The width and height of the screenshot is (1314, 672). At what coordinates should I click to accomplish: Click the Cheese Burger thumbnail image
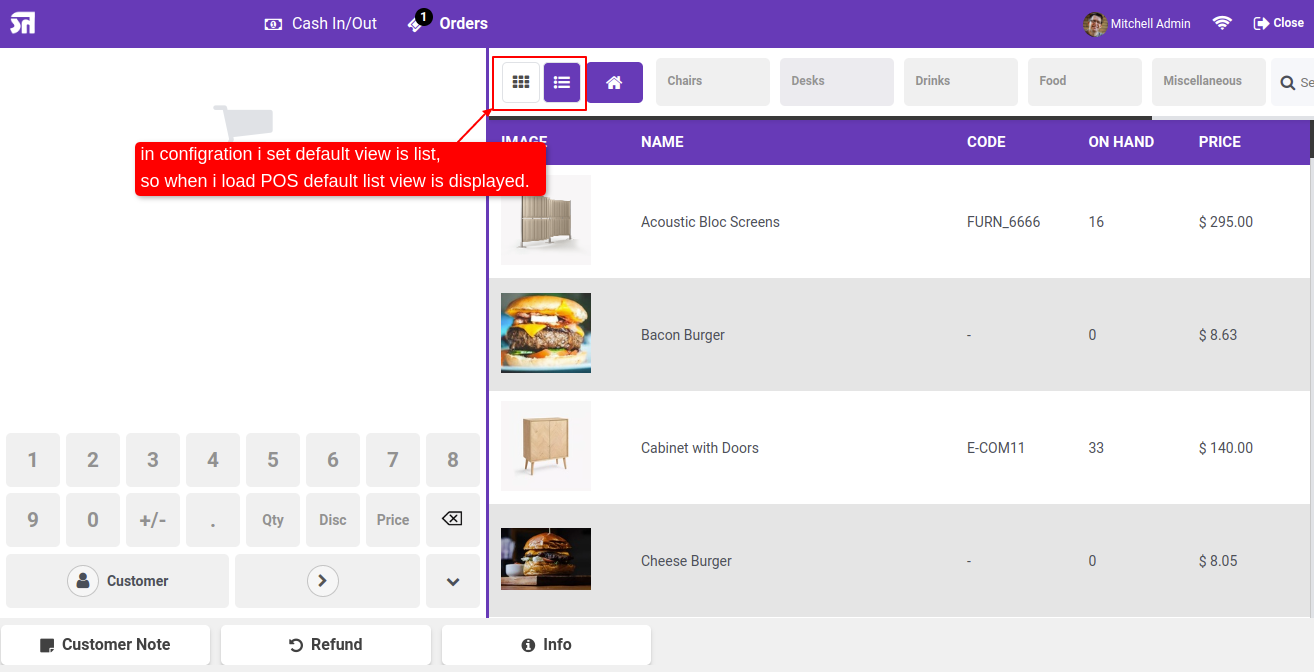coord(546,559)
